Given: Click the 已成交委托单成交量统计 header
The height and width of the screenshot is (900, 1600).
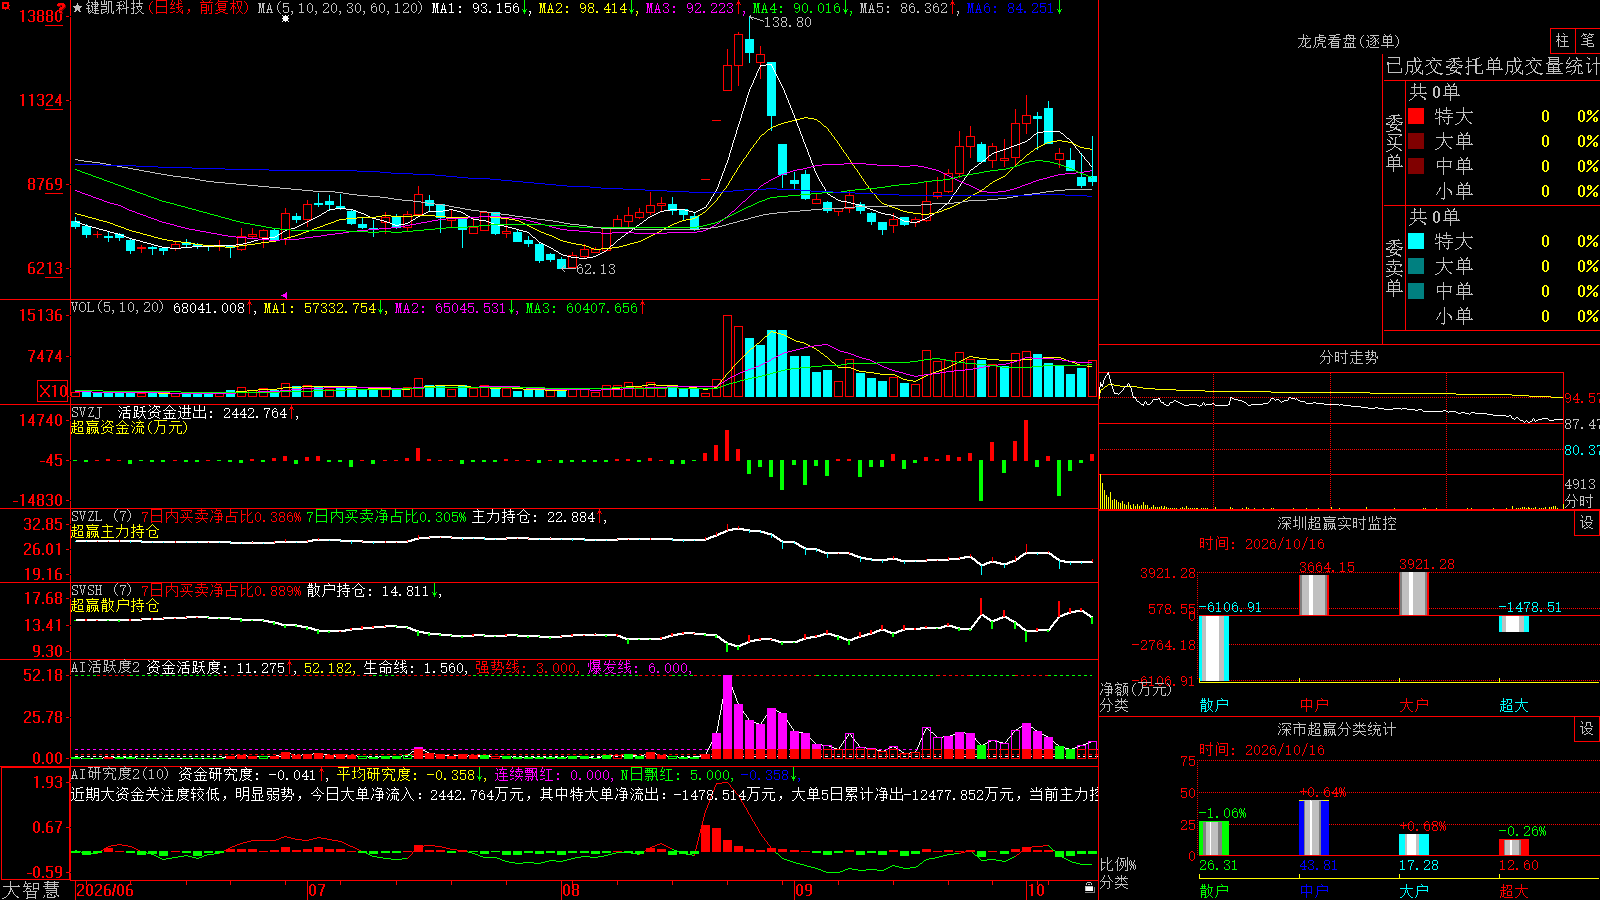Looking at the screenshot, I should pos(1492,66).
